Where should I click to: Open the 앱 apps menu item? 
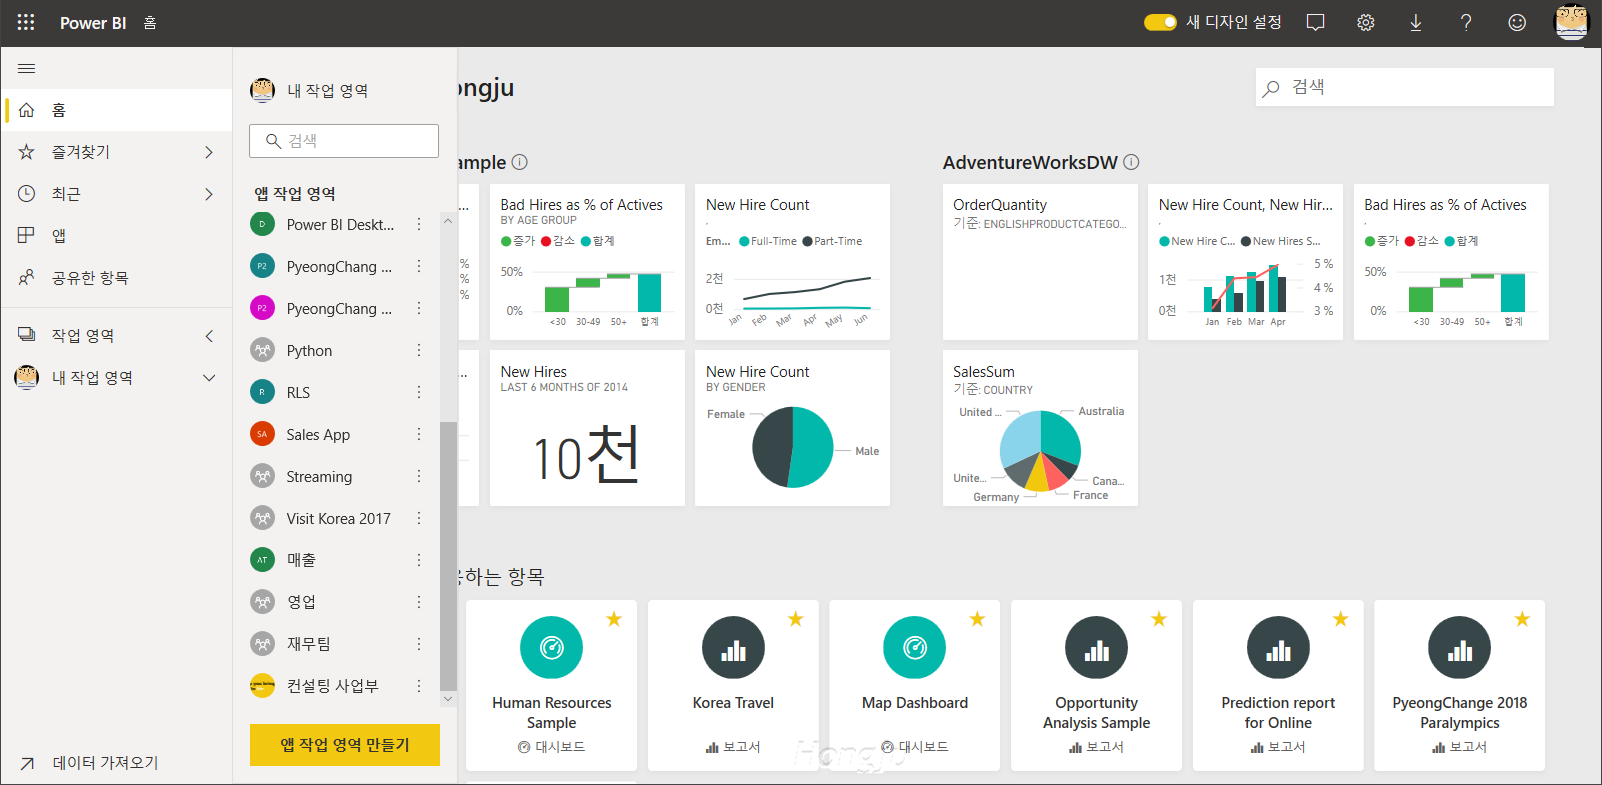coord(117,236)
